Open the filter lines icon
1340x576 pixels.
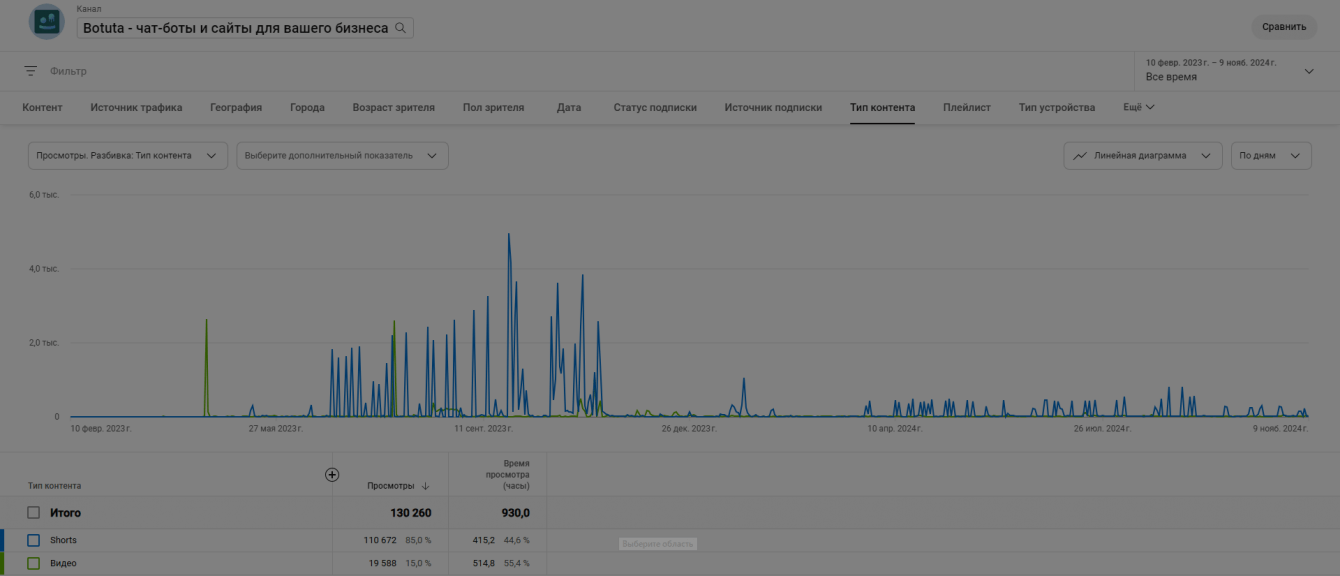pyautogui.click(x=31, y=71)
